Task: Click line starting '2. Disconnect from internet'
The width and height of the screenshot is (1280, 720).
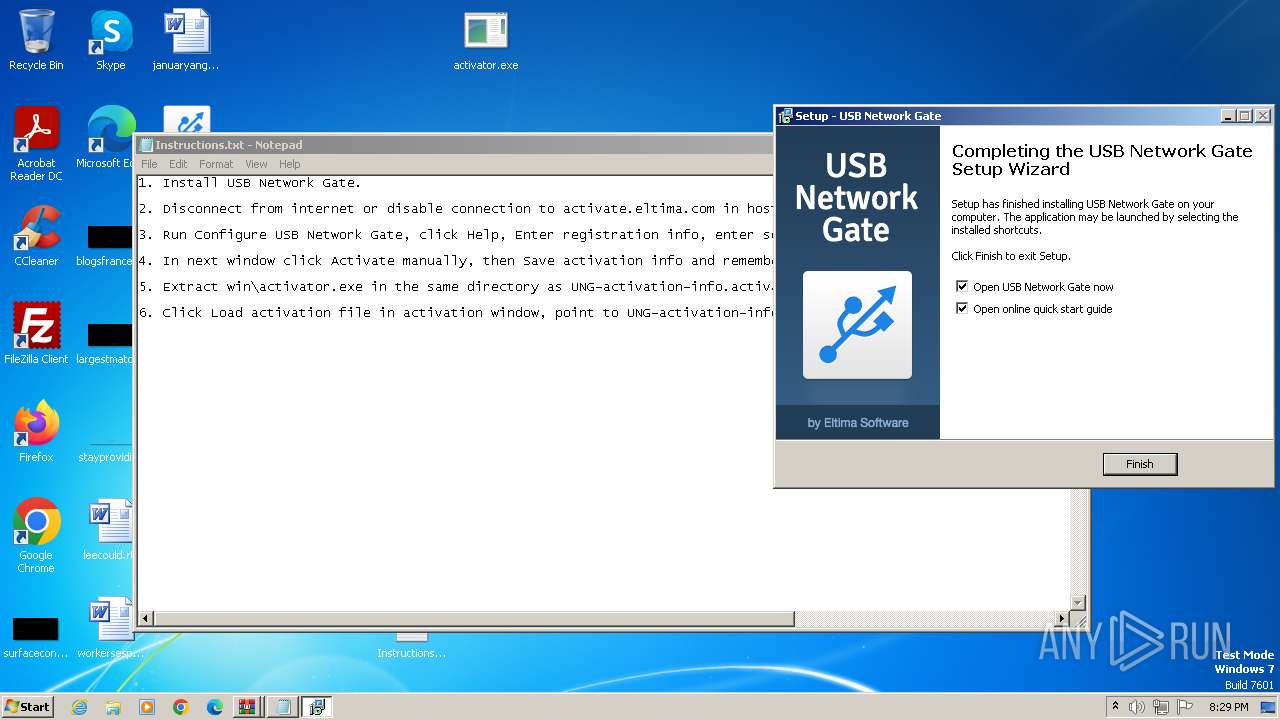Action: [x=455, y=209]
